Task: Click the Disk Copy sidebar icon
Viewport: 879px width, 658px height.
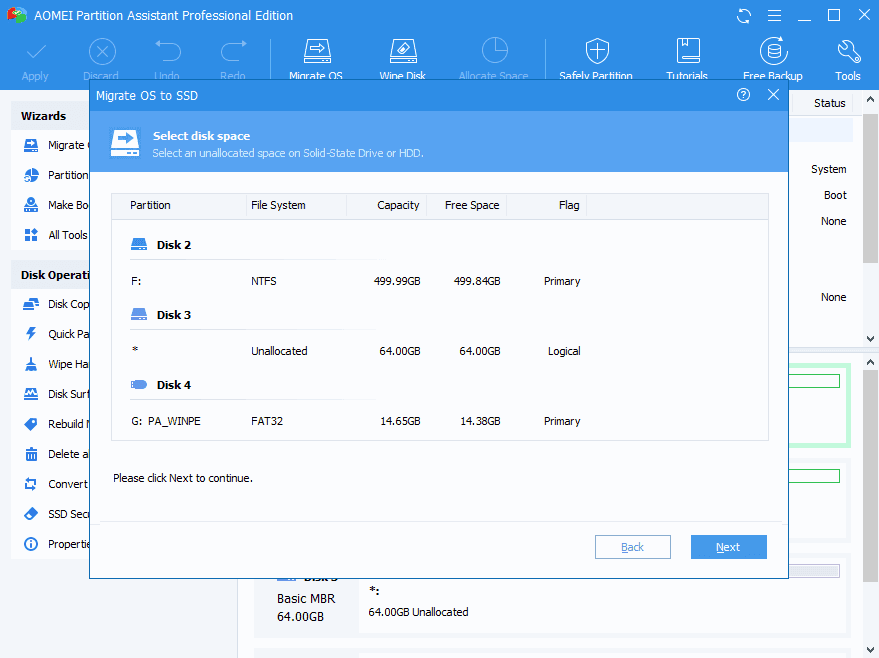Action: click(x=31, y=304)
